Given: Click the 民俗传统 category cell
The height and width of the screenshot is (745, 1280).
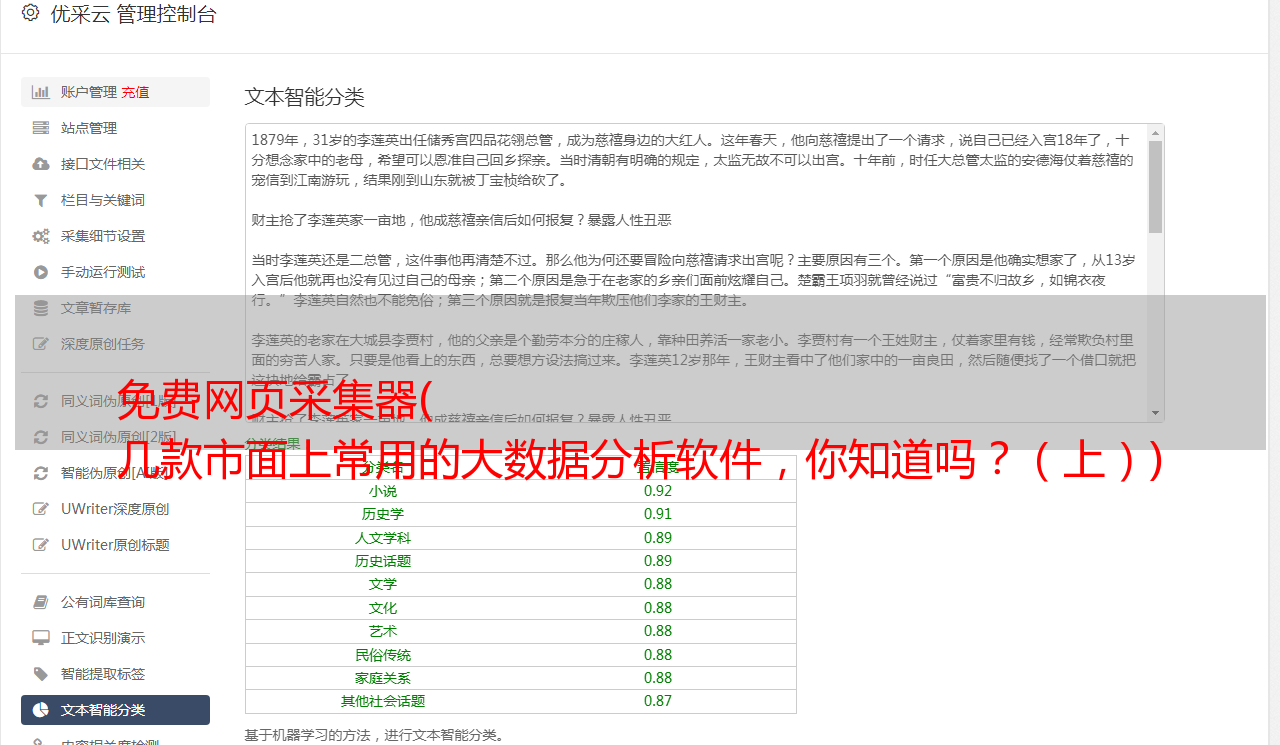Looking at the screenshot, I should click(382, 655).
